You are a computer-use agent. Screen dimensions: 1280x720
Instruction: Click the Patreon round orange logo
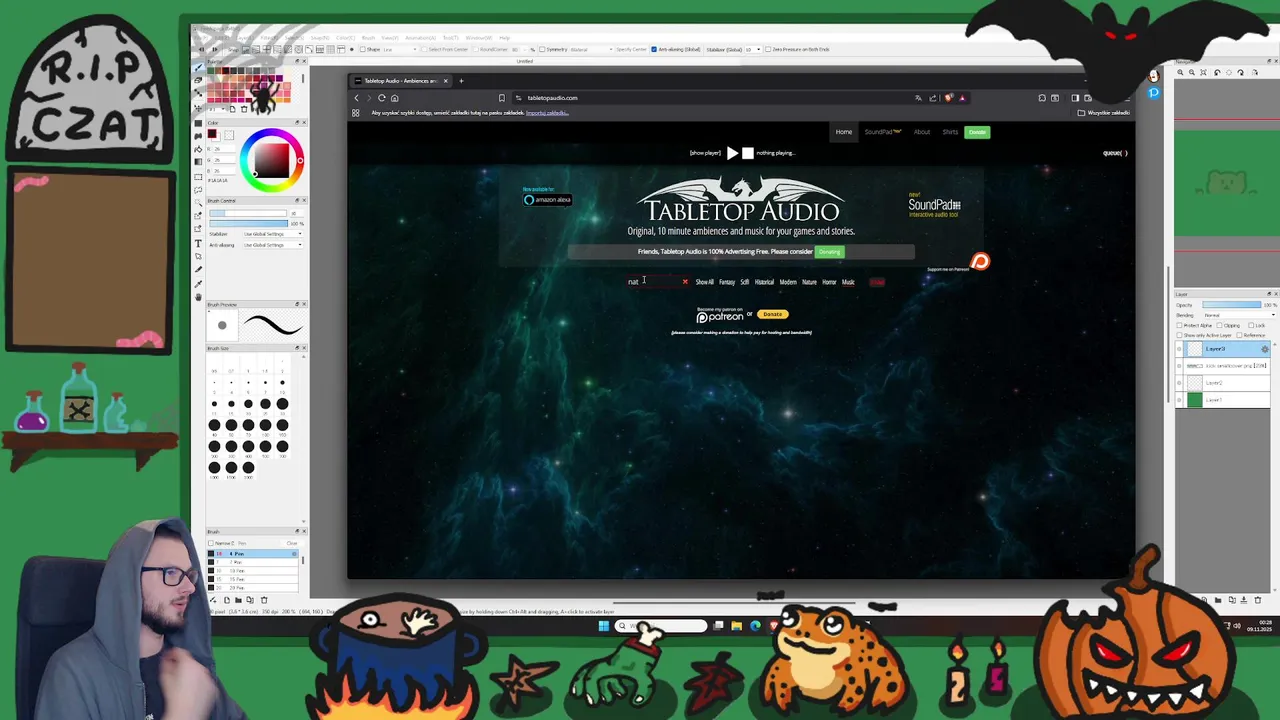[980, 262]
